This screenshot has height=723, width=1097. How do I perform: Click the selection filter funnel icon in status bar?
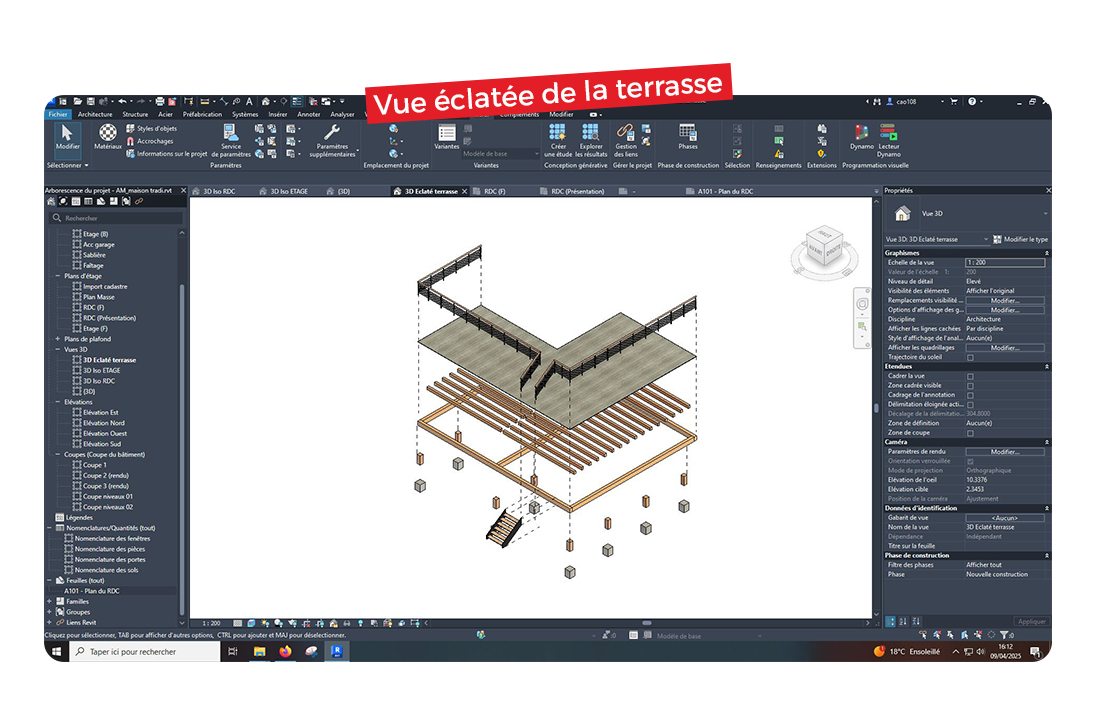coord(1004,636)
